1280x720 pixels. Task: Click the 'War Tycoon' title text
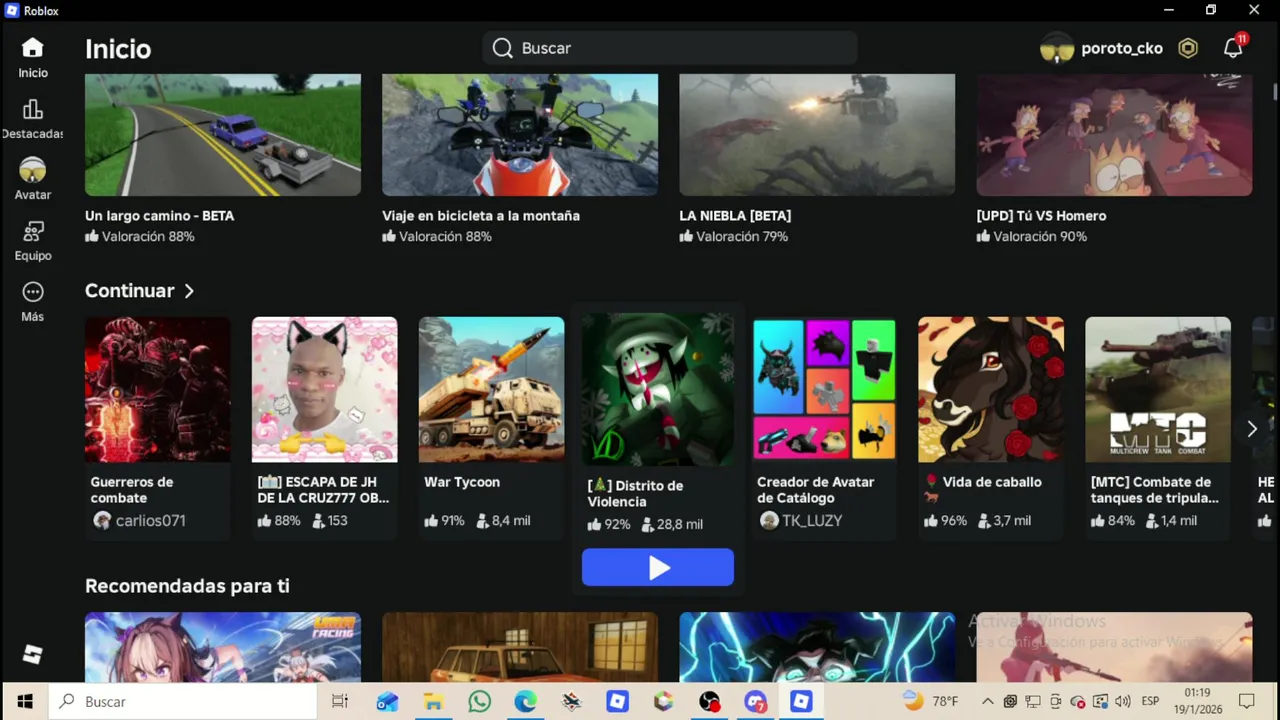(462, 482)
